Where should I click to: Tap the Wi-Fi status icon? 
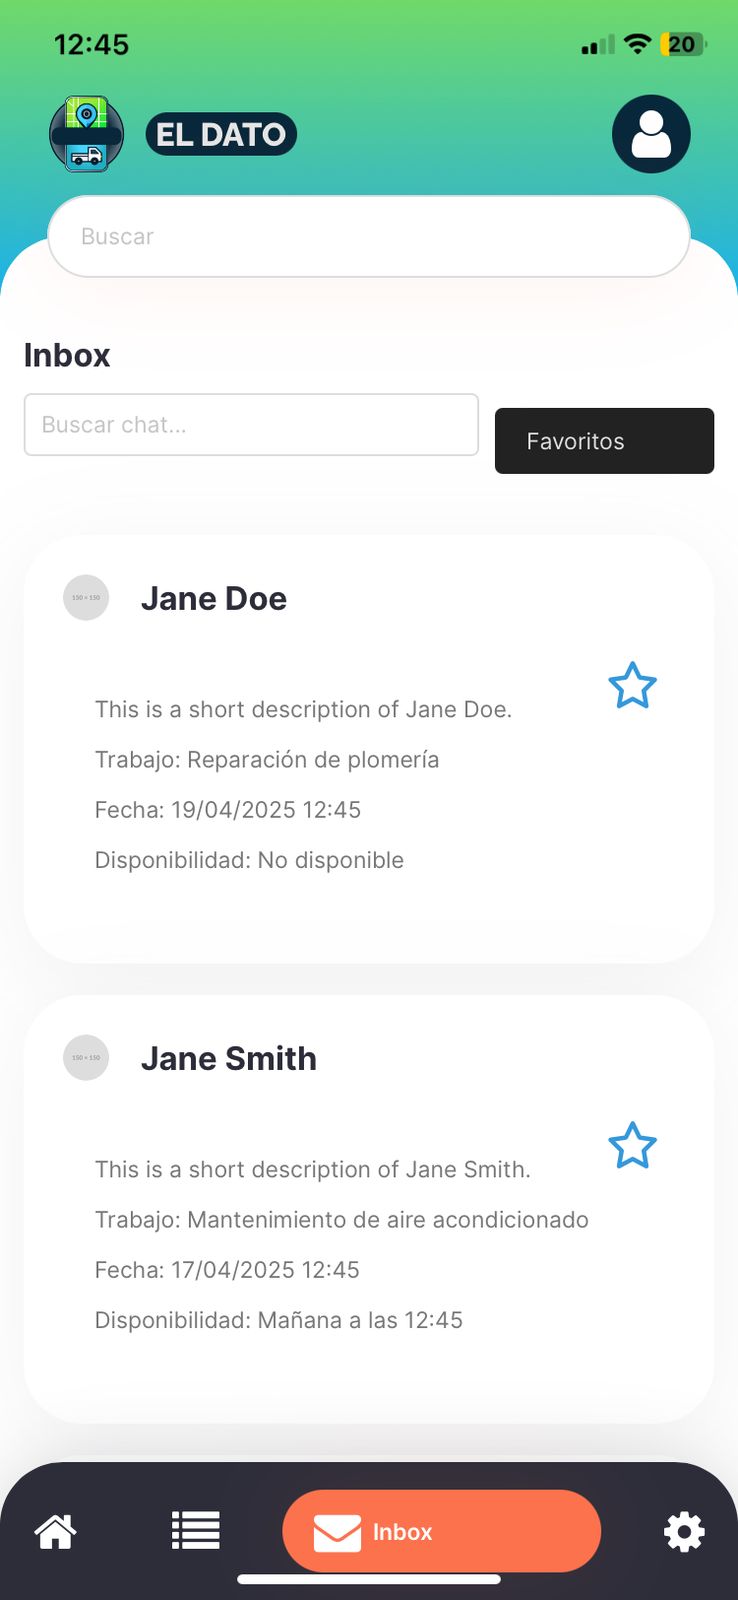coord(636,43)
